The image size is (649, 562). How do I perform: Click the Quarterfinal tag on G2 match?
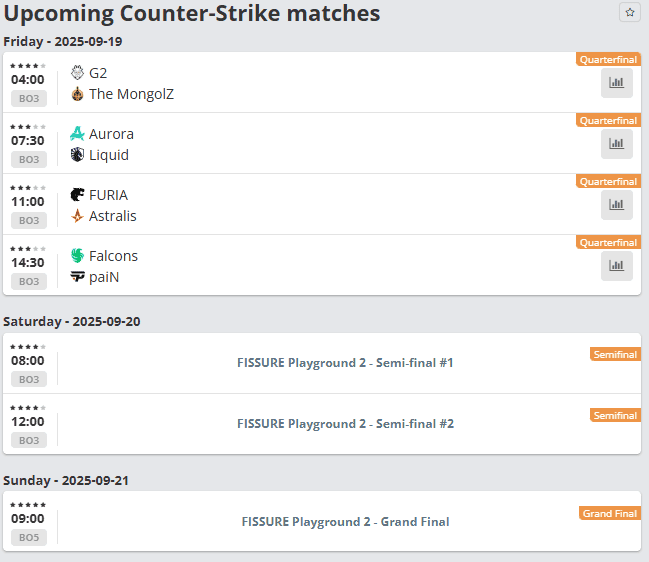click(x=608, y=59)
